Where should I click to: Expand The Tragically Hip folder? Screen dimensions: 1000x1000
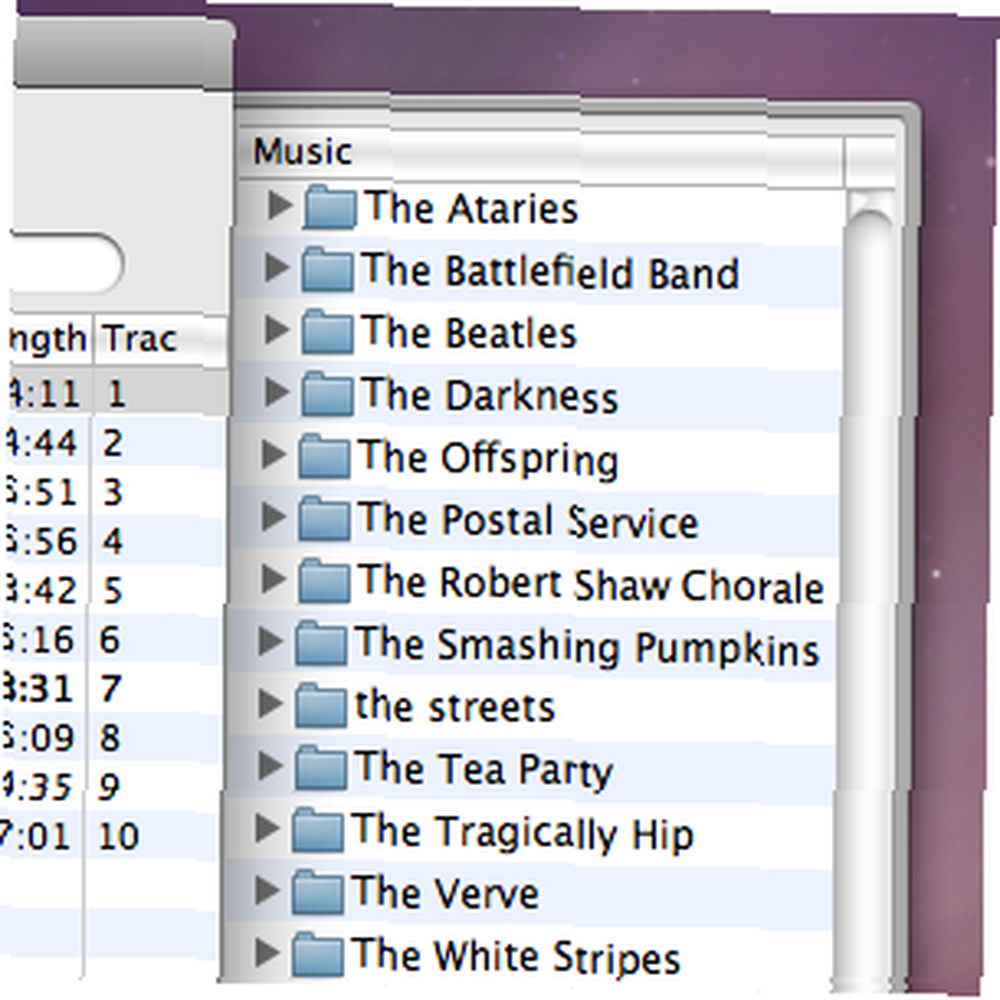268,828
